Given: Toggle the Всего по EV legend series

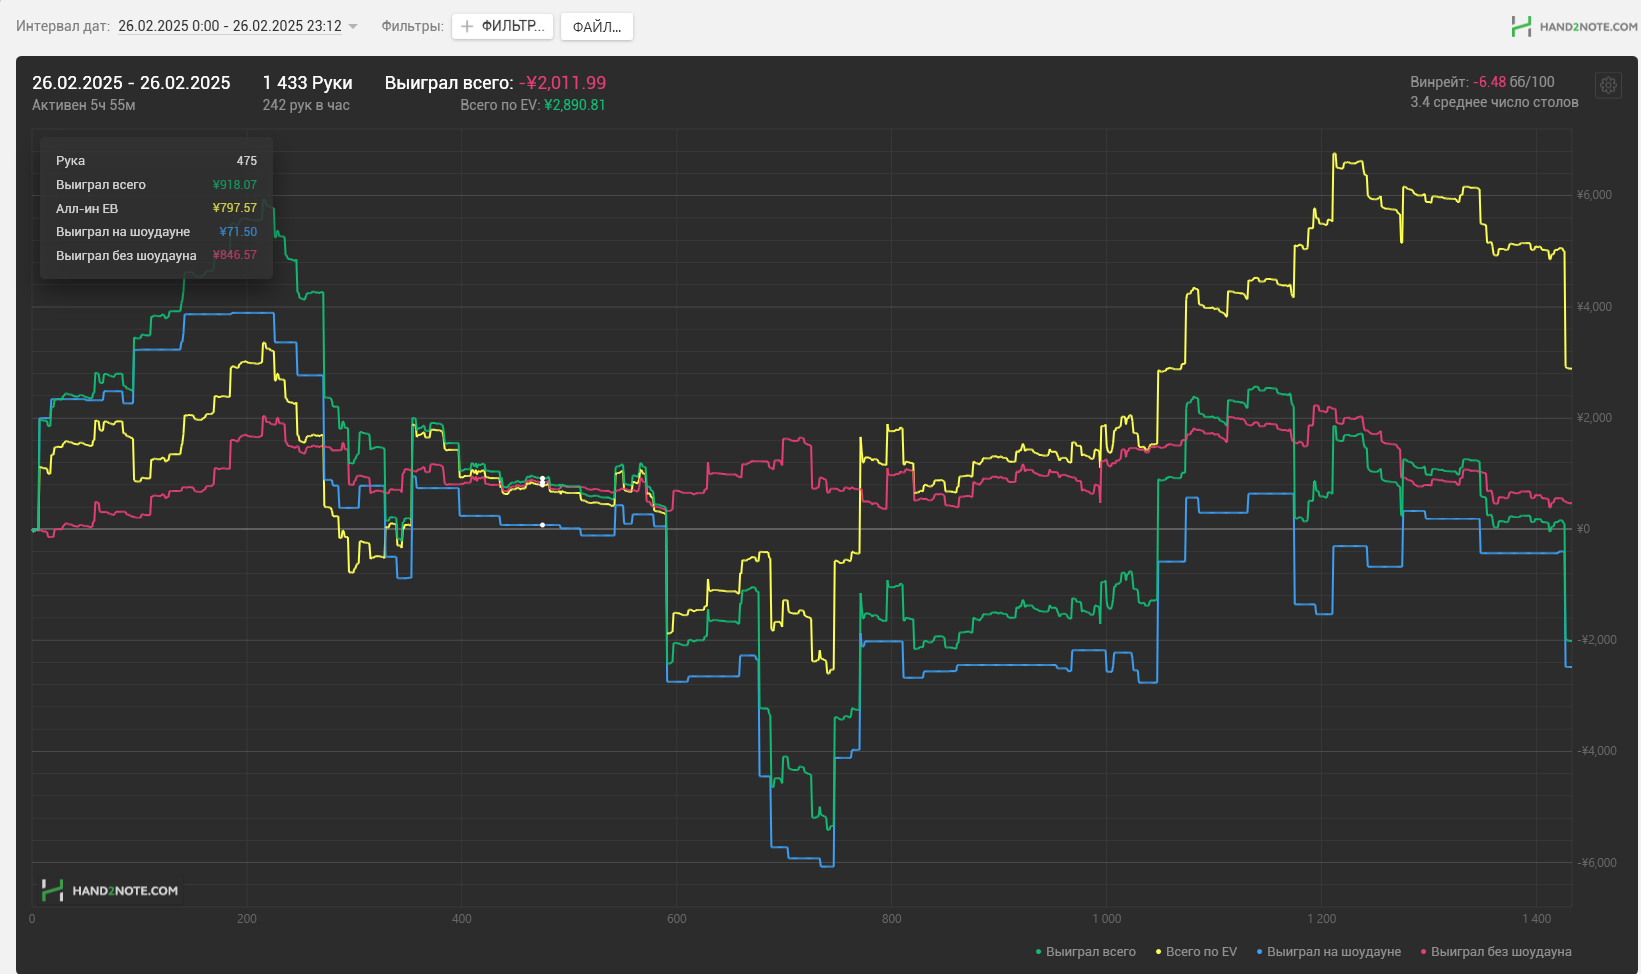Looking at the screenshot, I should [1196, 952].
